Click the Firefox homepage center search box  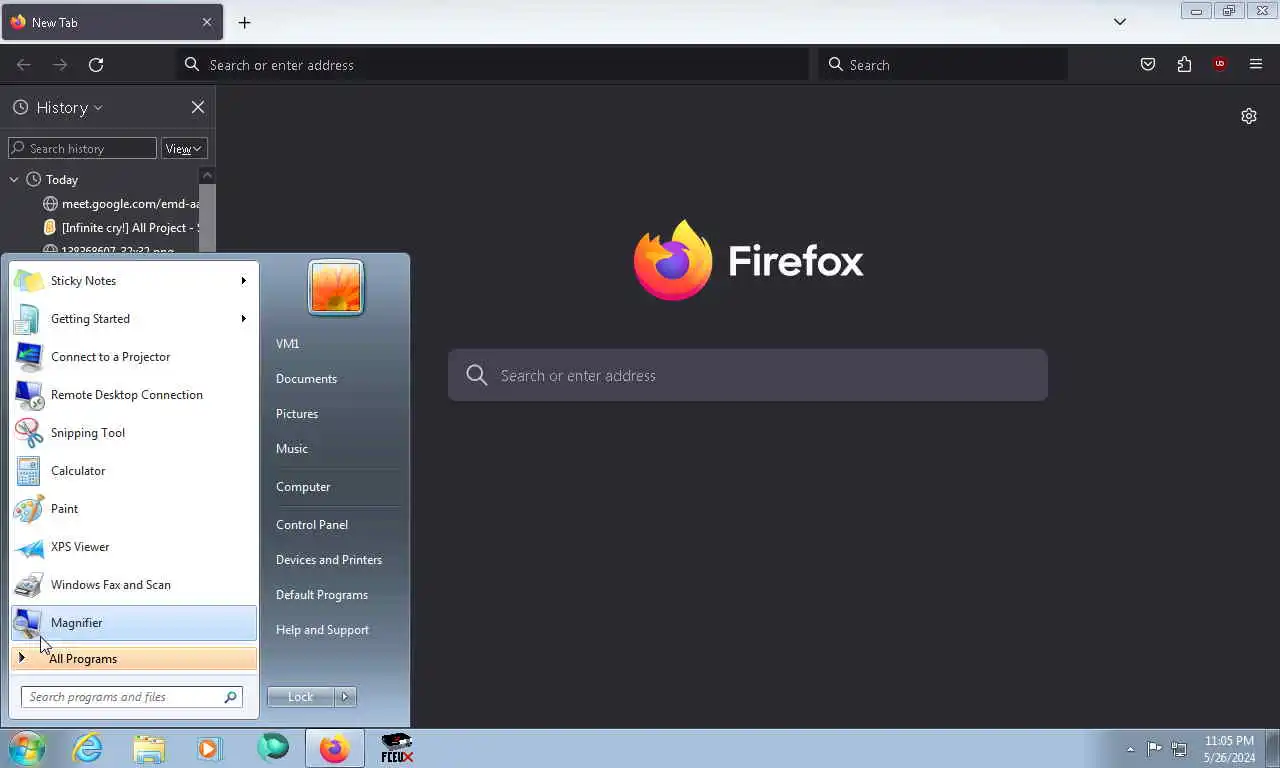[748, 375]
